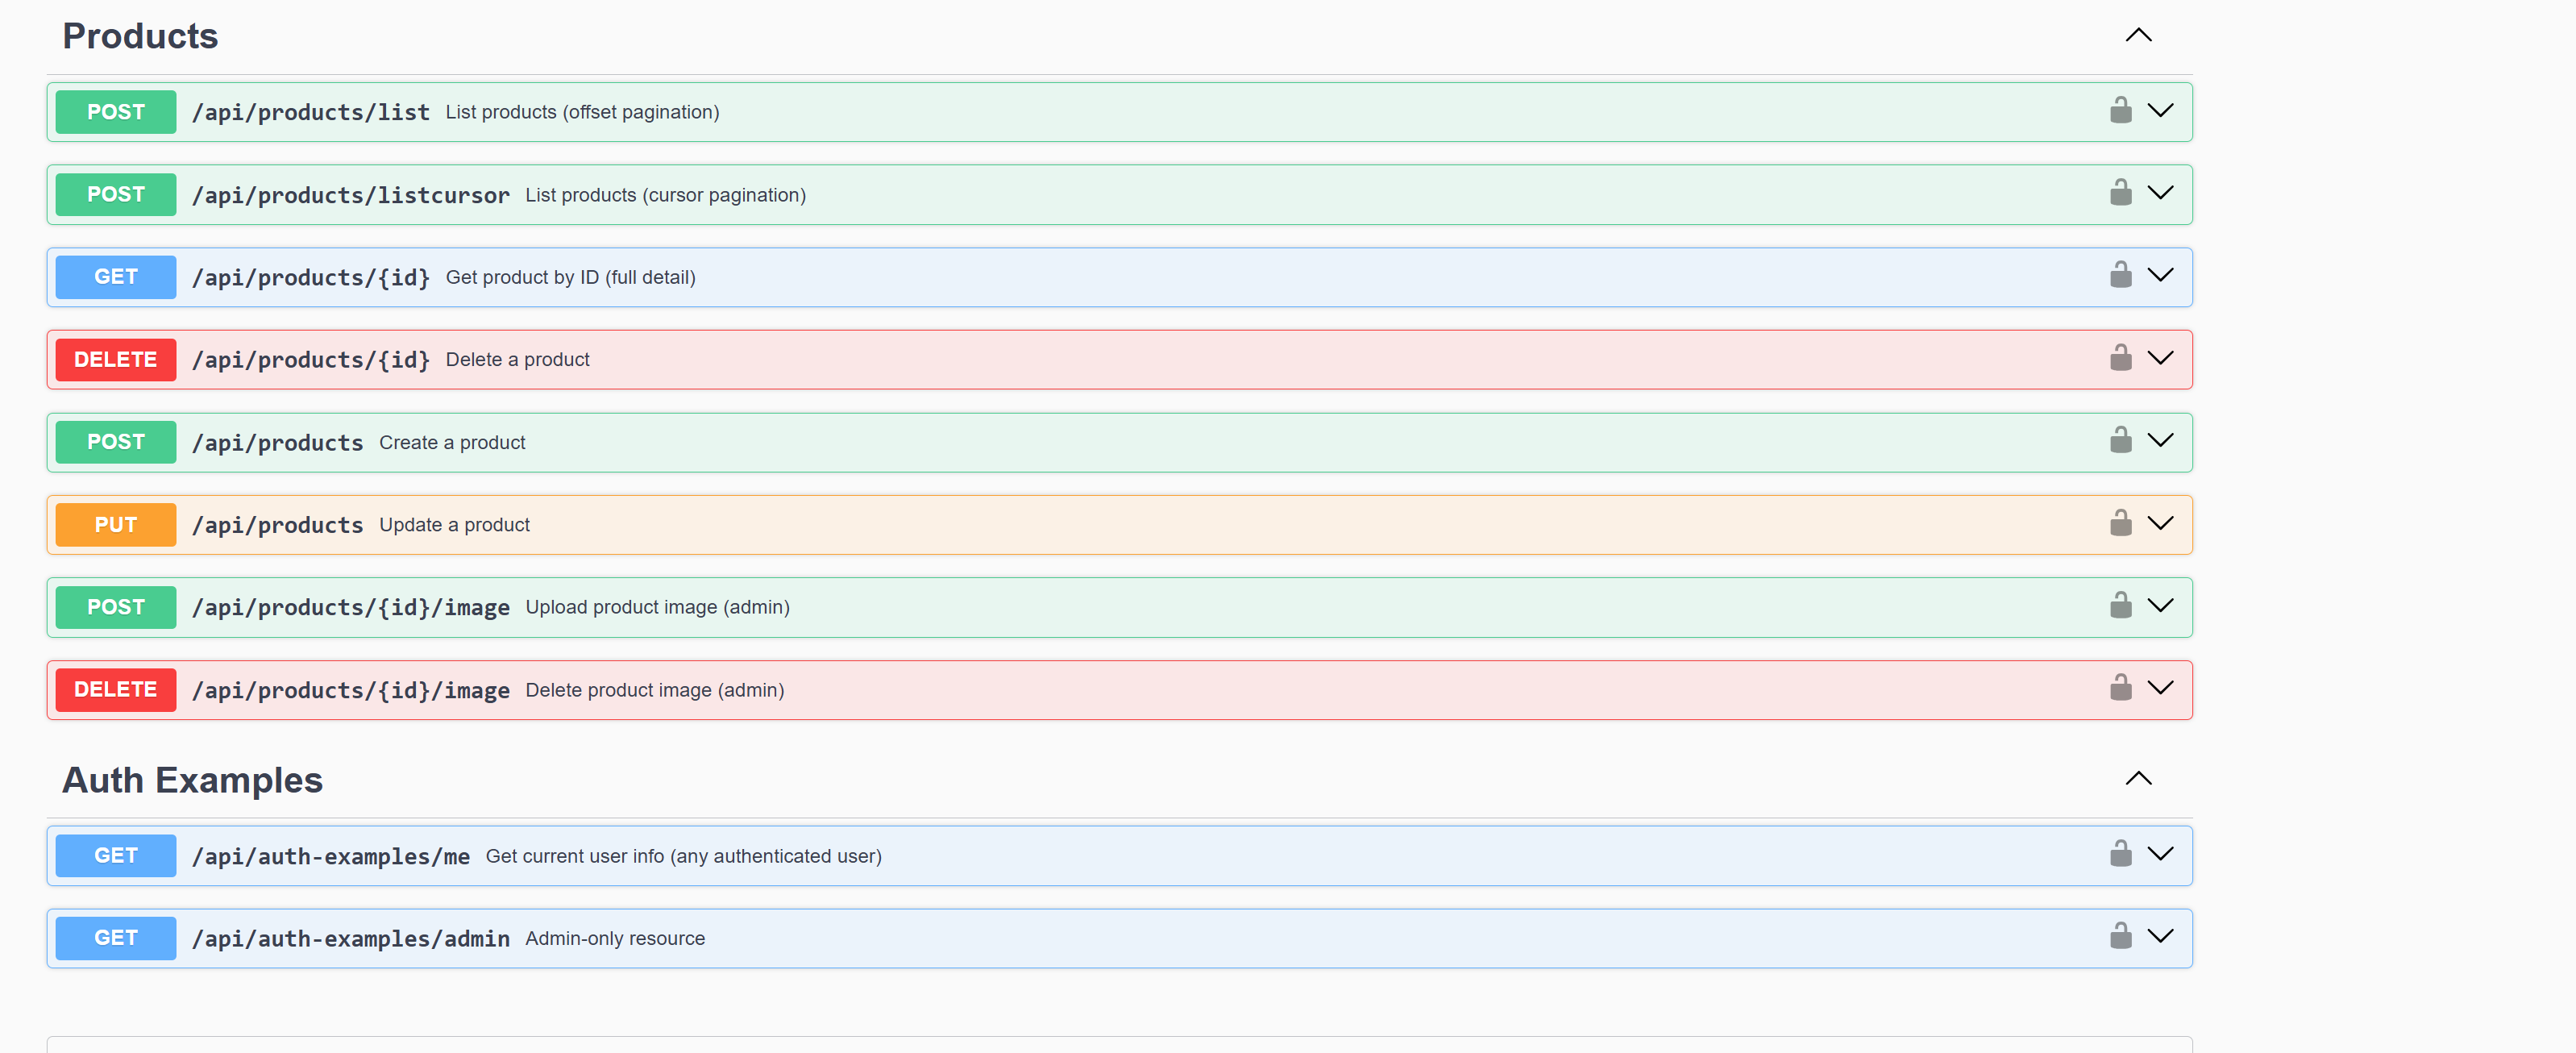Click 'Create a product' description
Viewport: 2576px width, 1053px height.
point(452,442)
